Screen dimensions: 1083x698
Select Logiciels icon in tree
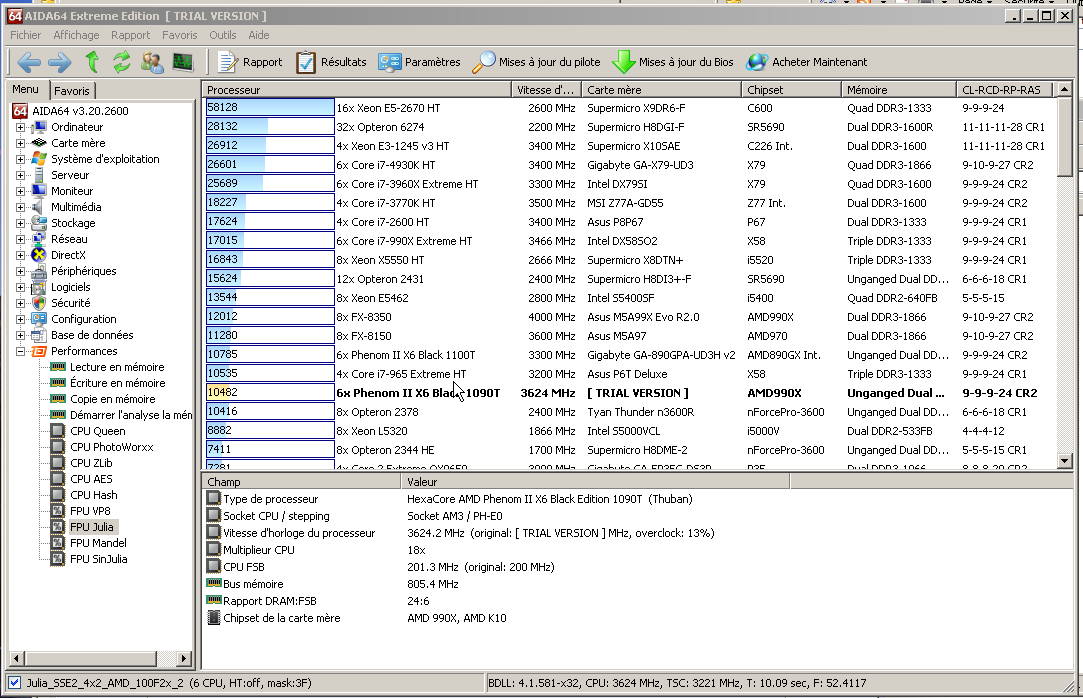pos(39,287)
